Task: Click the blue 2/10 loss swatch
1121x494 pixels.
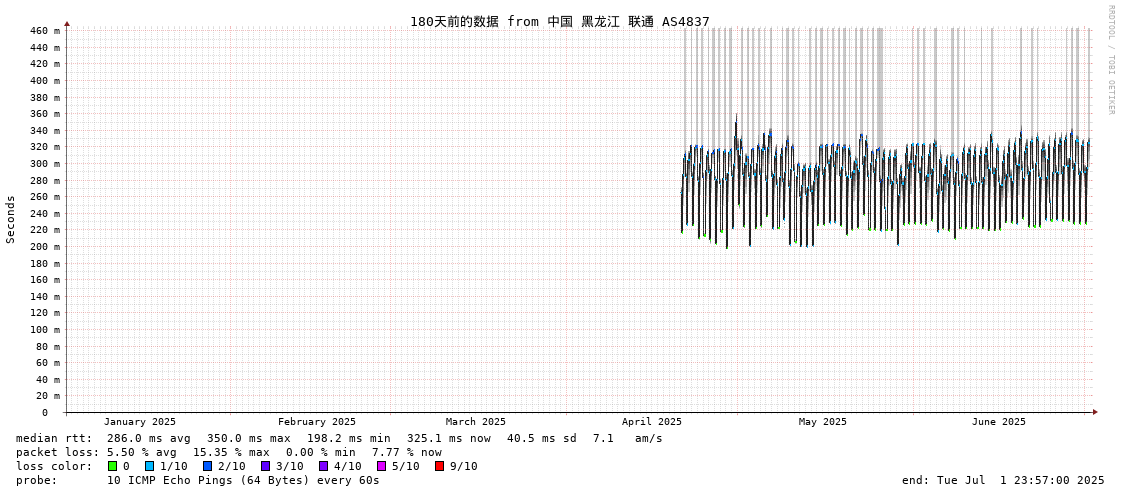Action: (207, 466)
